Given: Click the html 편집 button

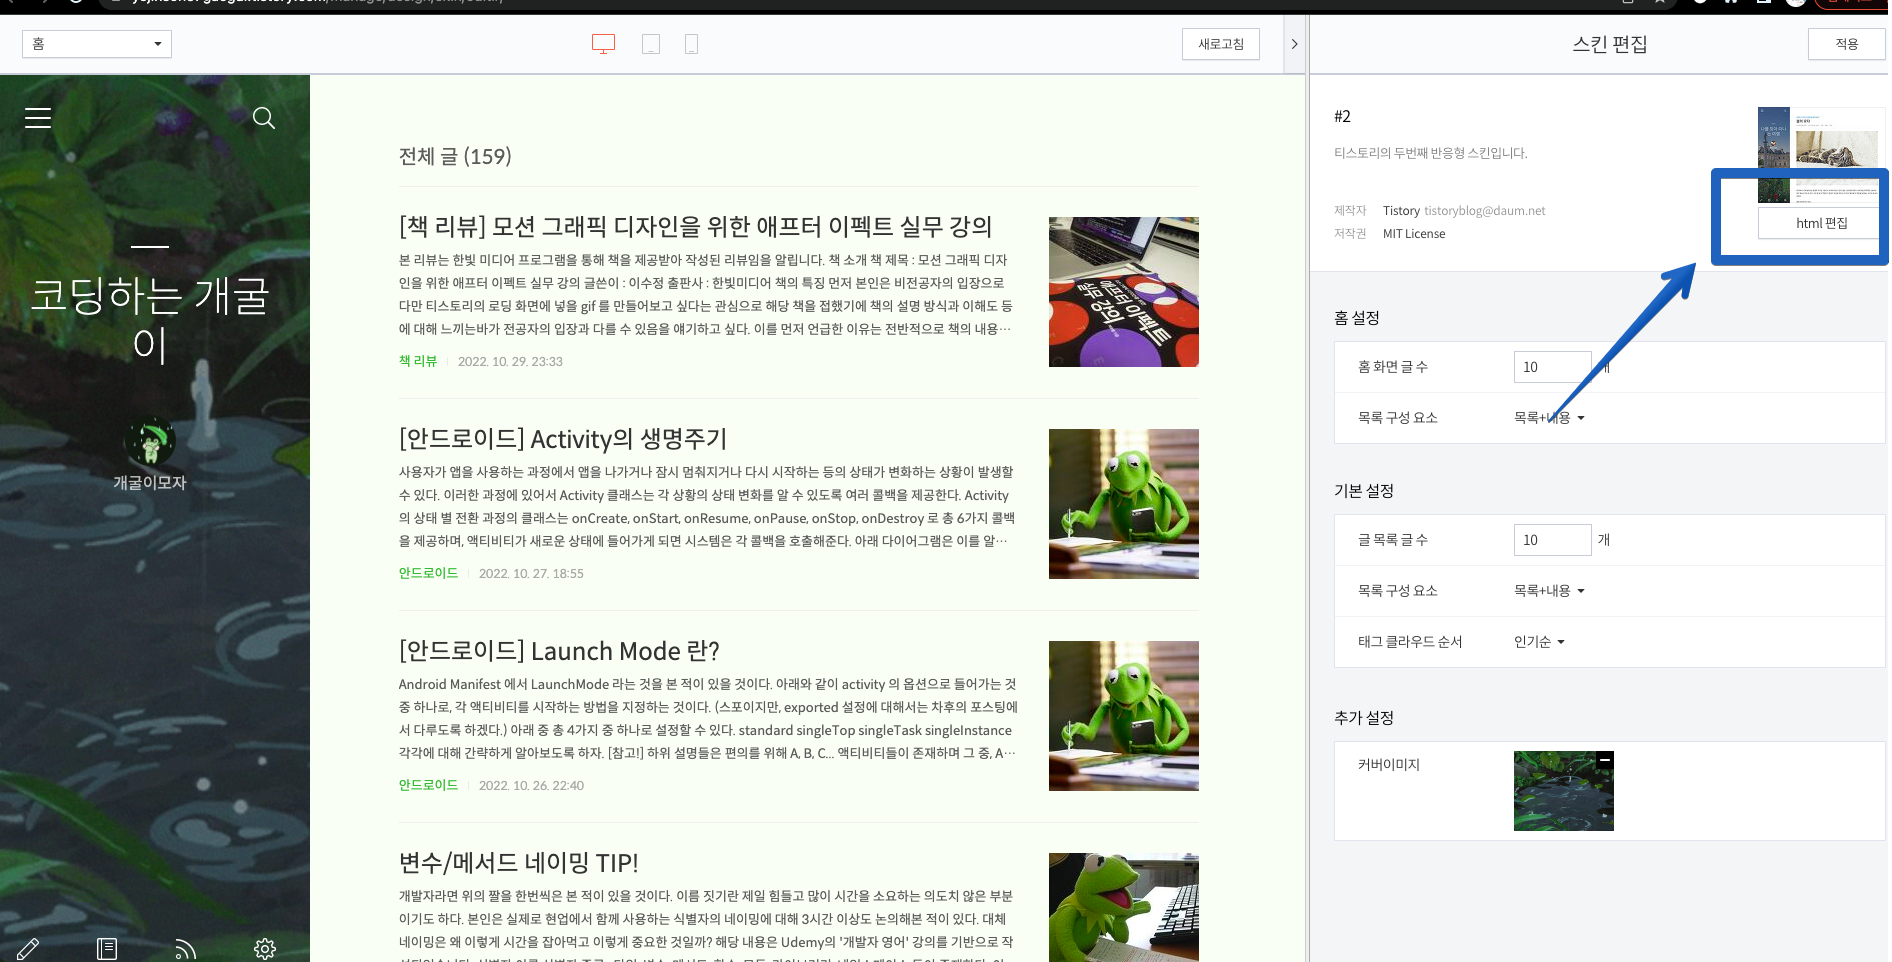Looking at the screenshot, I should pos(1821,223).
